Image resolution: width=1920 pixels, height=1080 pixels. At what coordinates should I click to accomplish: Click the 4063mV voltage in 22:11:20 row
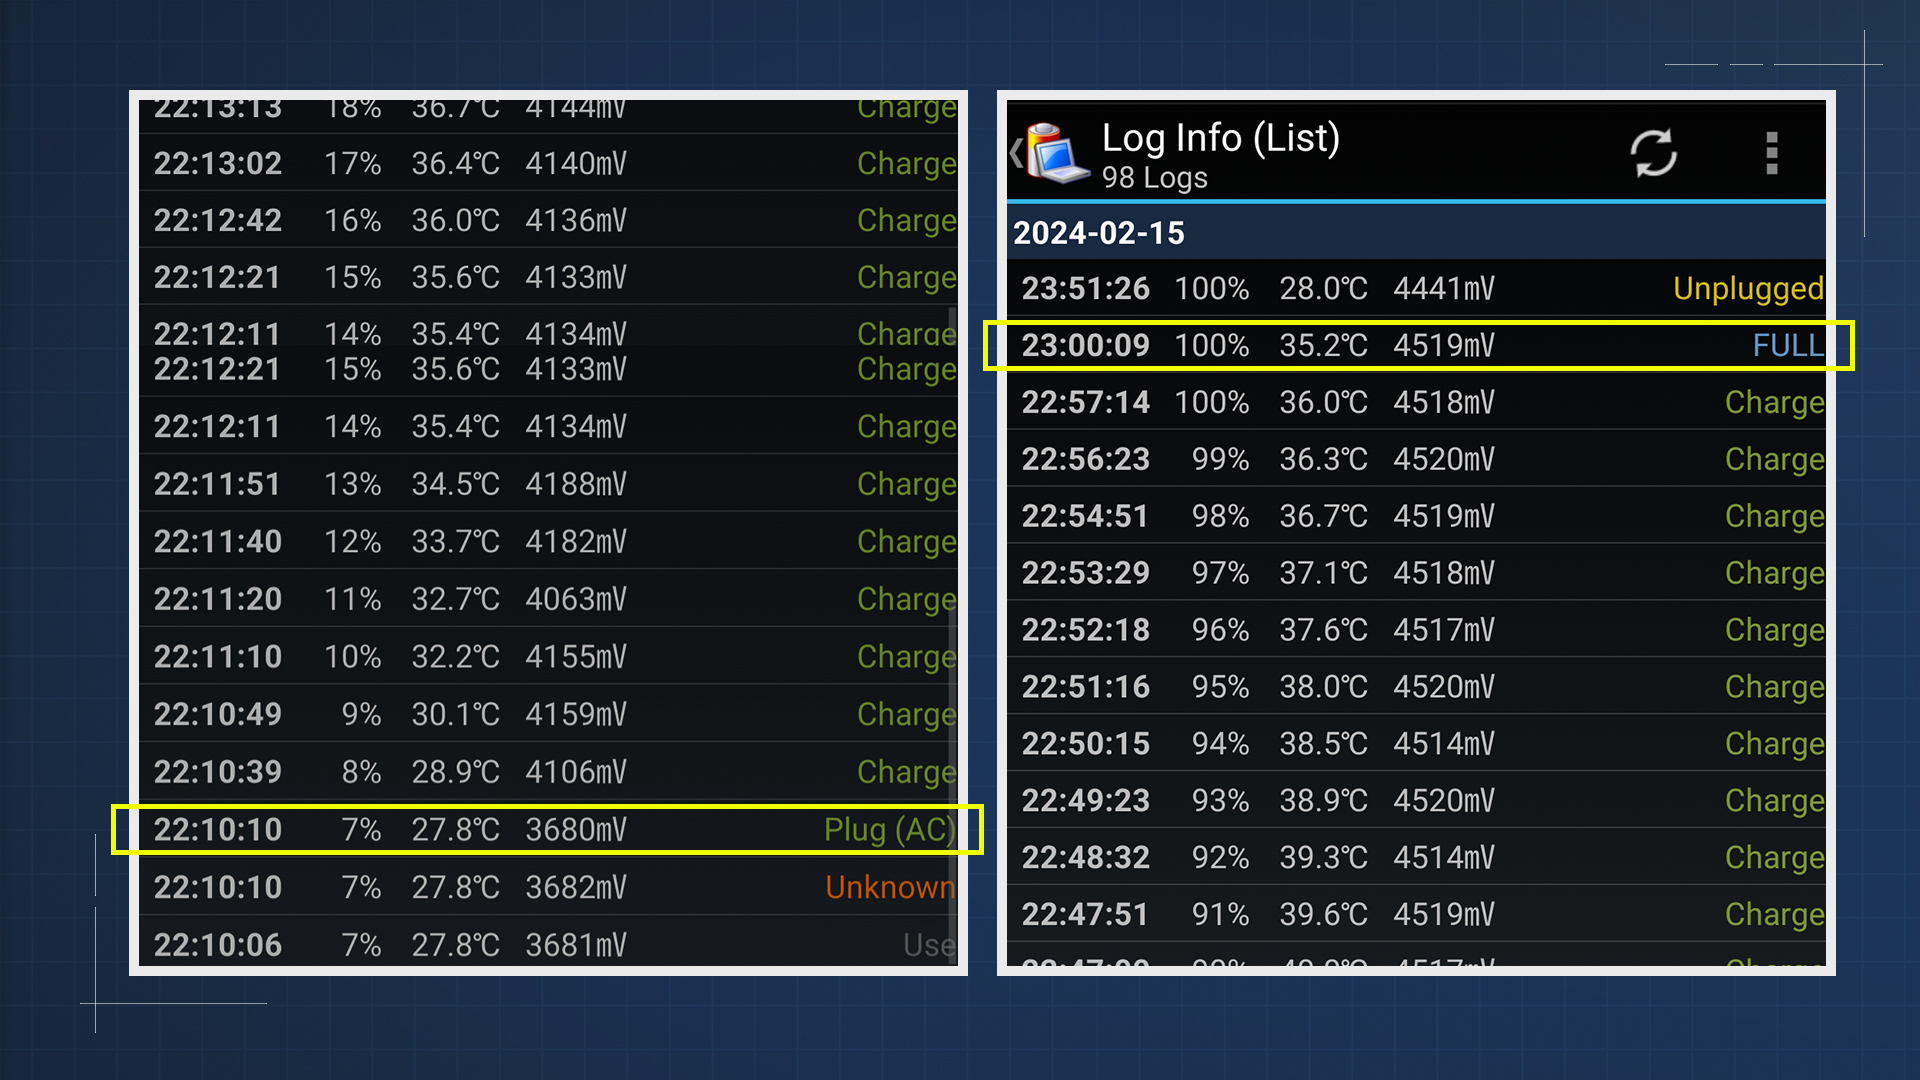click(576, 599)
